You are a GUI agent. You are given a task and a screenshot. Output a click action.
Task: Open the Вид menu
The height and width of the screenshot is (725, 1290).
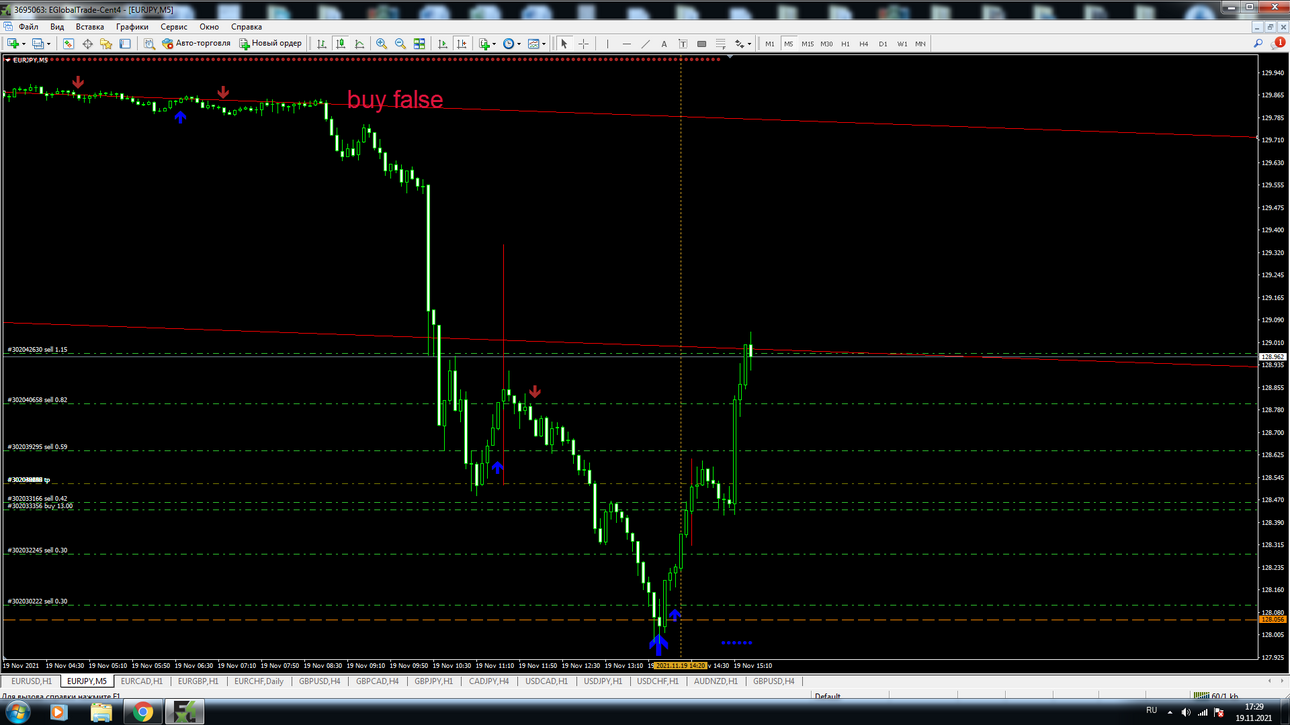(57, 27)
